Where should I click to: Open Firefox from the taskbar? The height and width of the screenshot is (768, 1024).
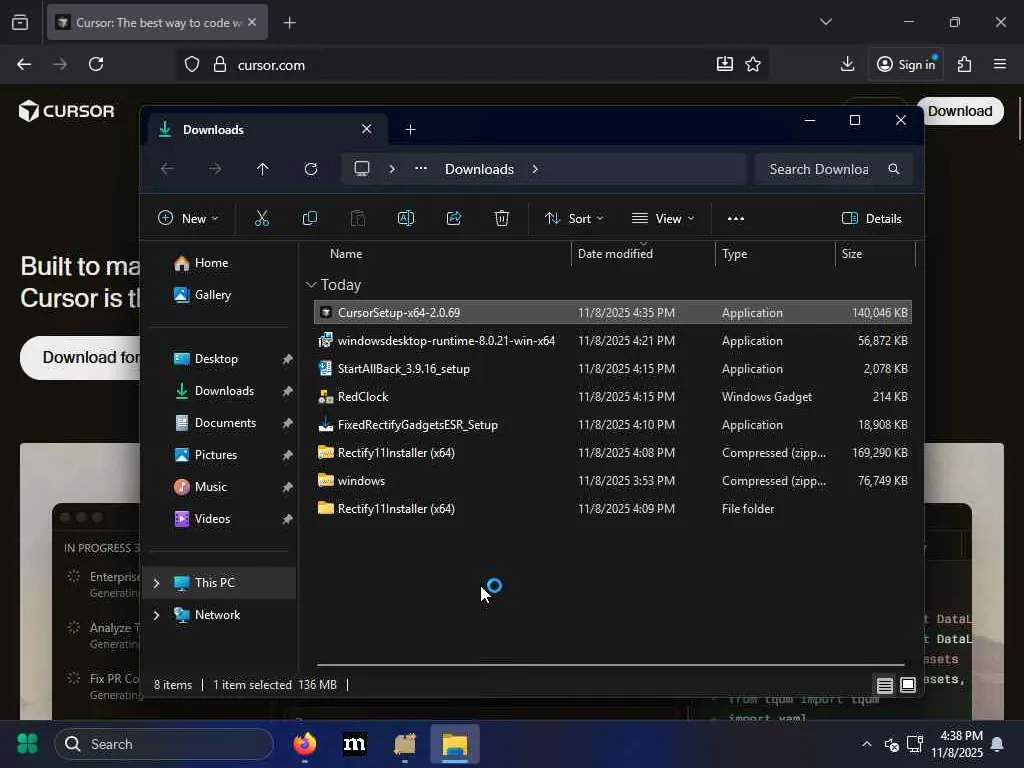305,744
